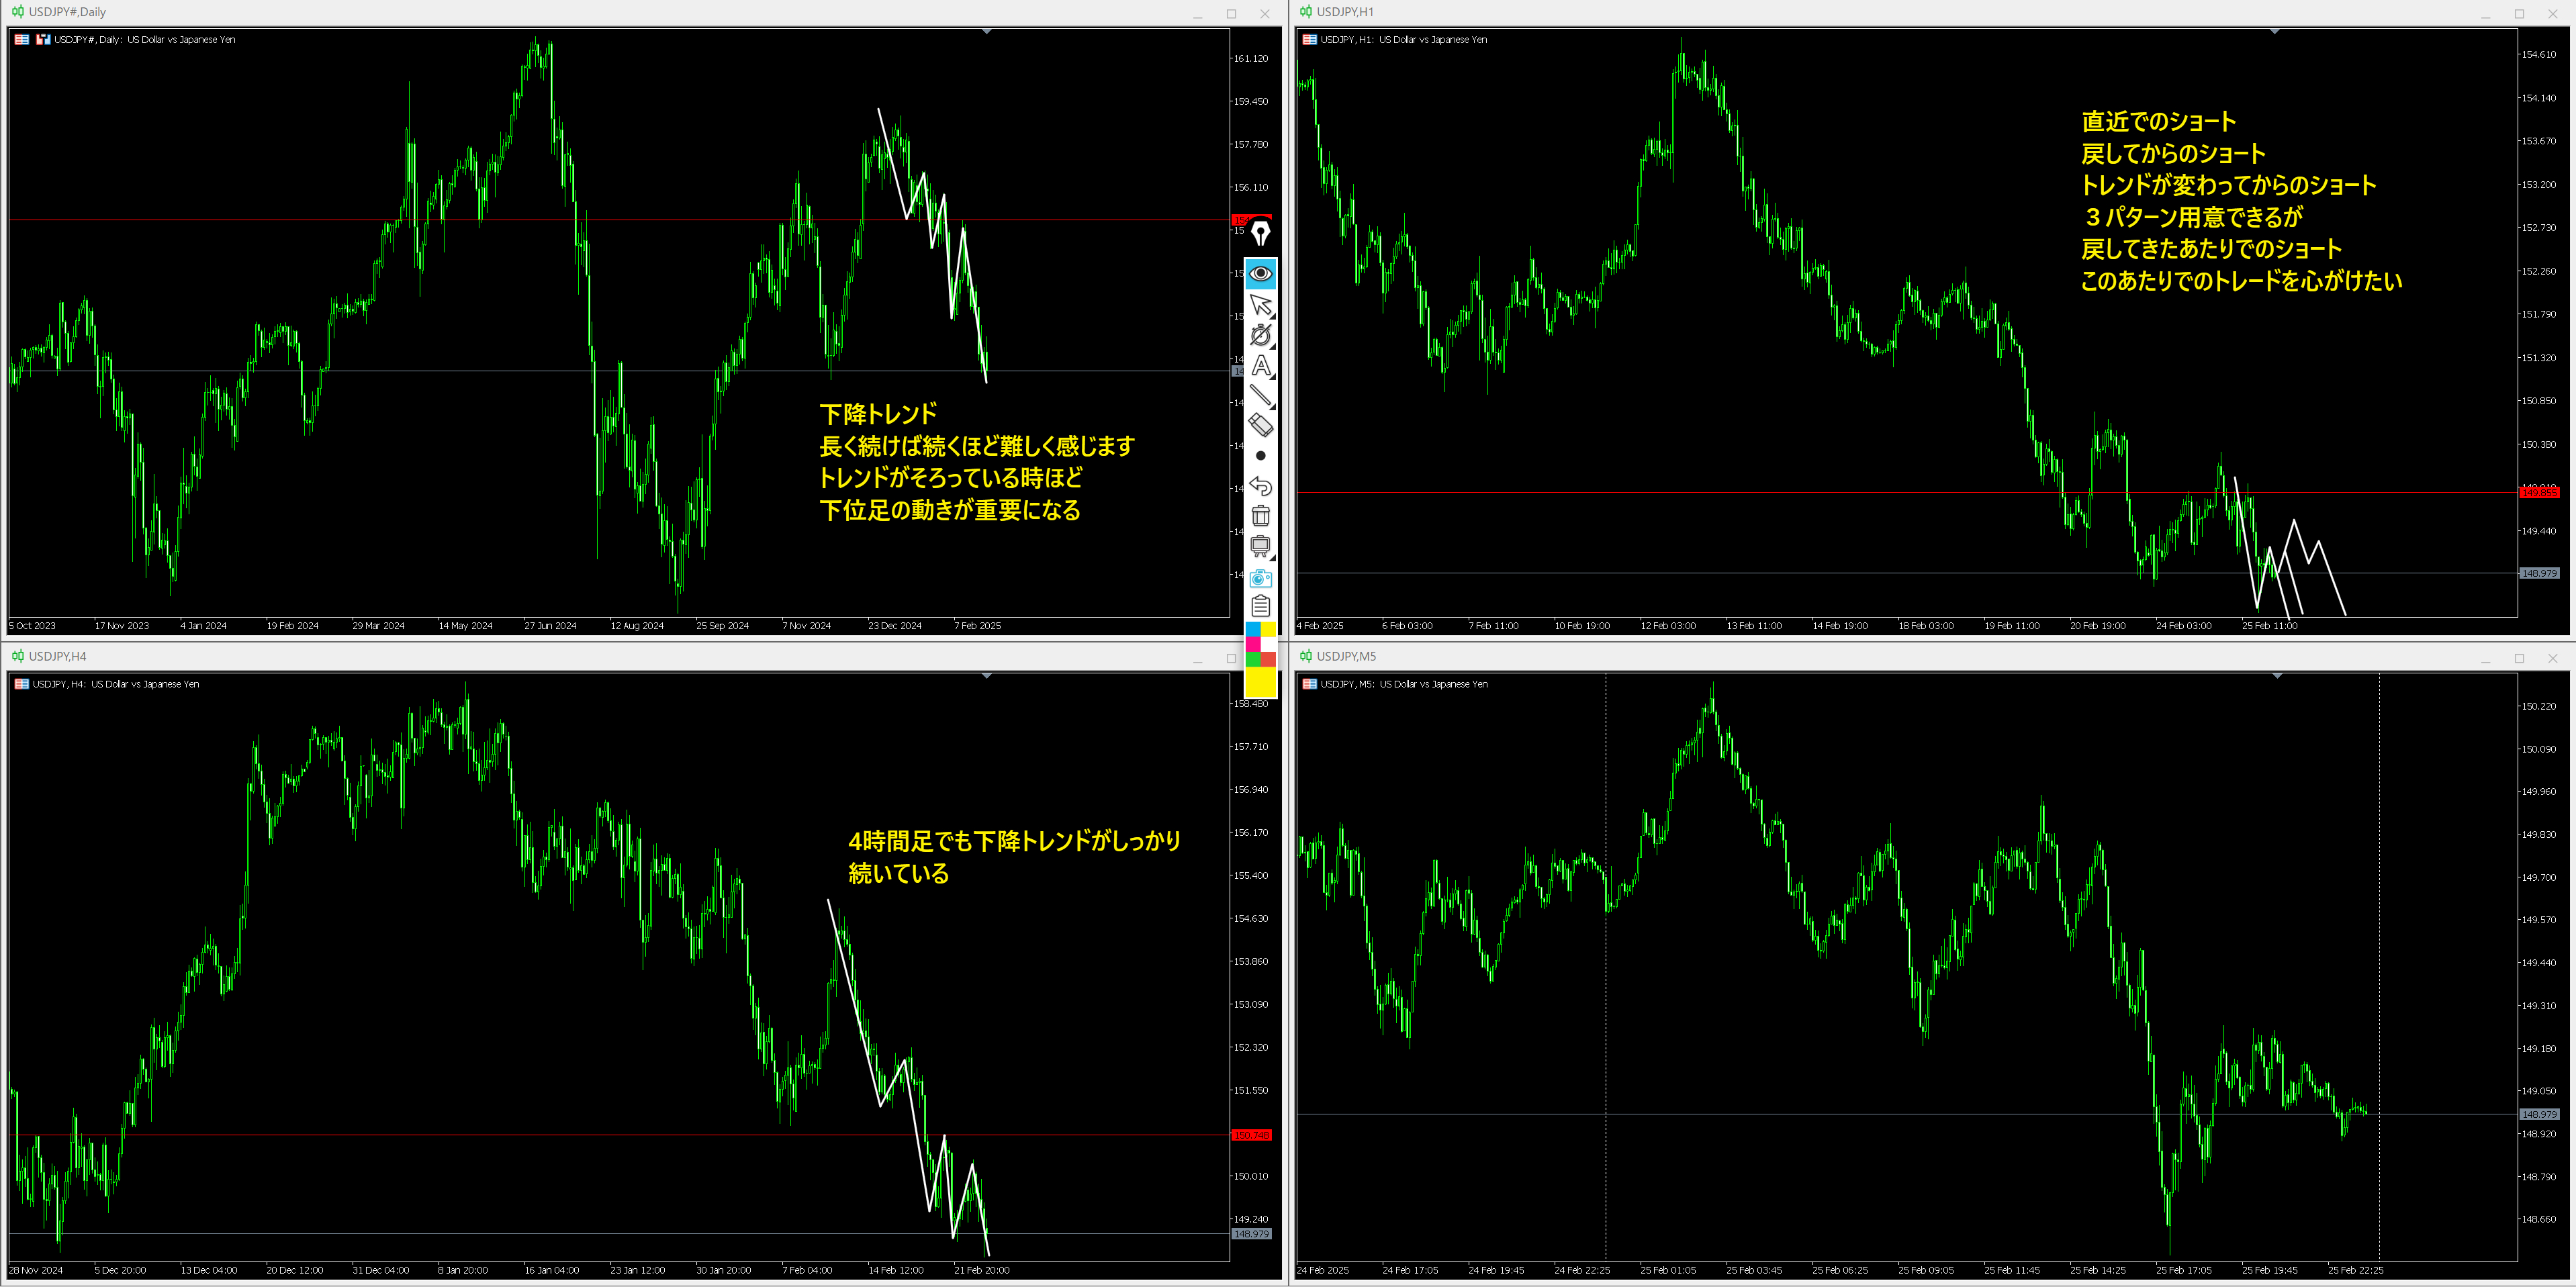This screenshot has width=2576, height=1287.
Task: Close the USDJPY,H1 chart window
Action: [x=2552, y=14]
